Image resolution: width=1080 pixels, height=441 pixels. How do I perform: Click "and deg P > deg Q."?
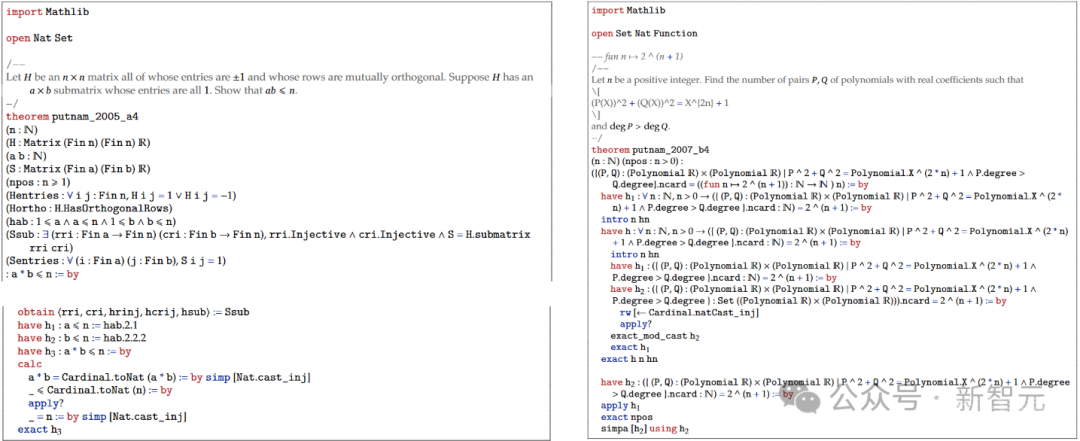coord(632,127)
